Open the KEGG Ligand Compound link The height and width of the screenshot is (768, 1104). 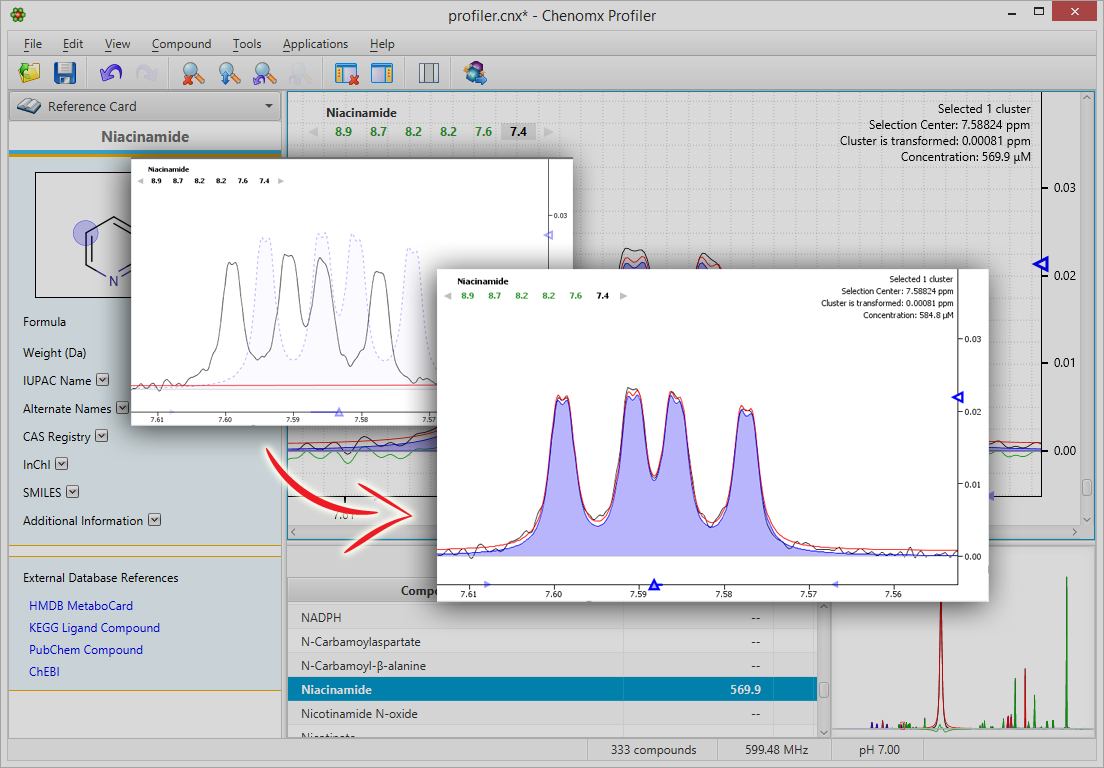pos(94,627)
